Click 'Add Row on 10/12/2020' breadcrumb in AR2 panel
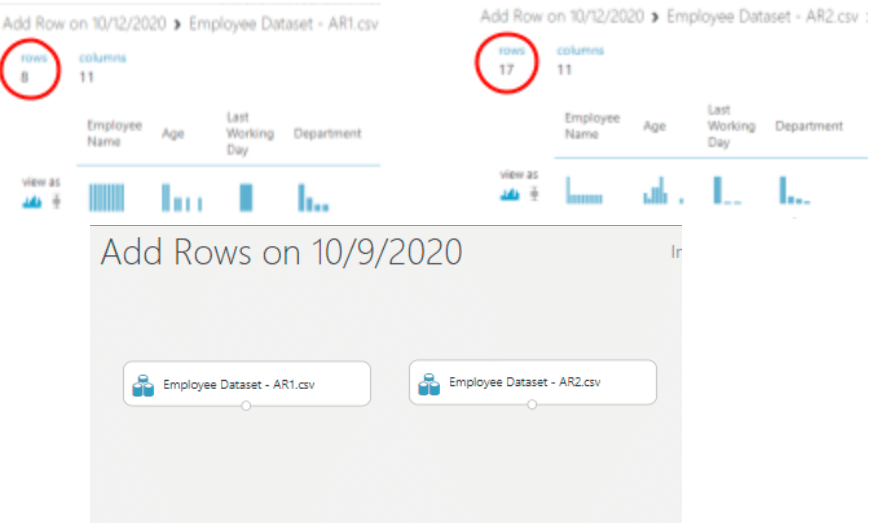Image resolution: width=876 pixels, height=532 pixels. (x=562, y=16)
